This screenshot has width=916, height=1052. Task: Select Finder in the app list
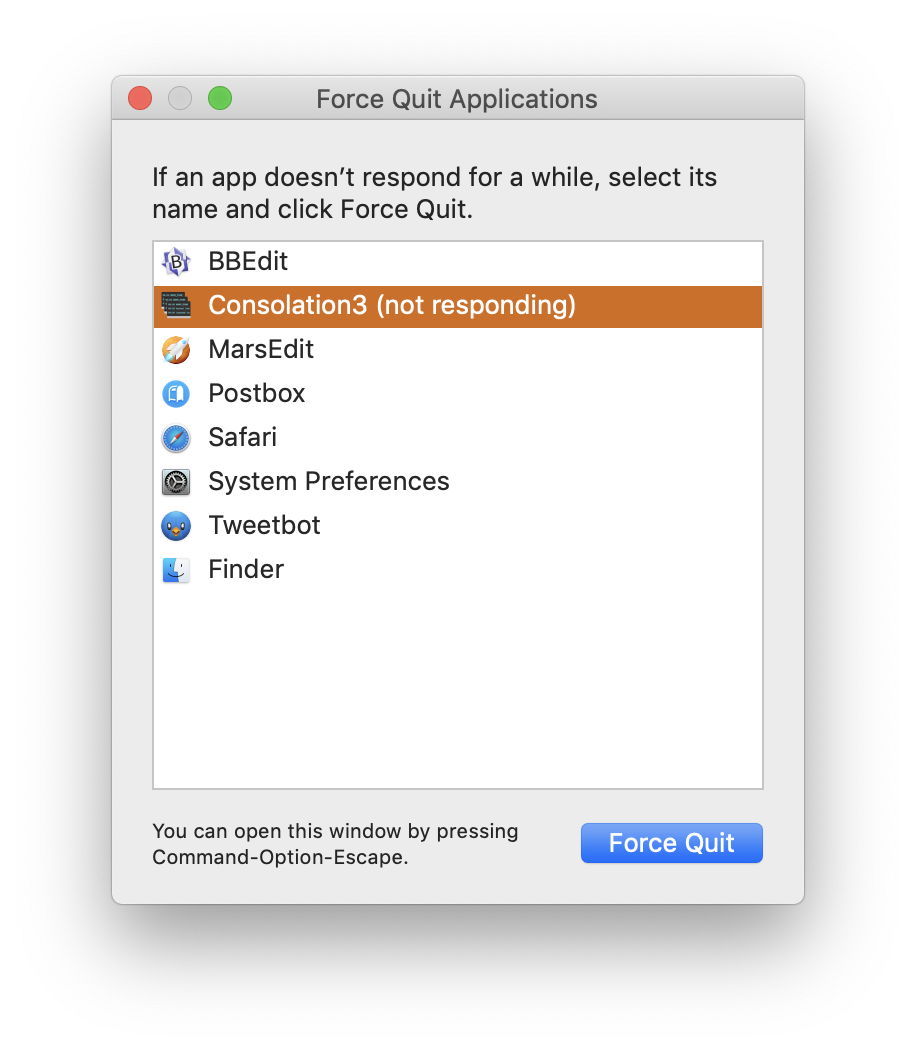(246, 570)
